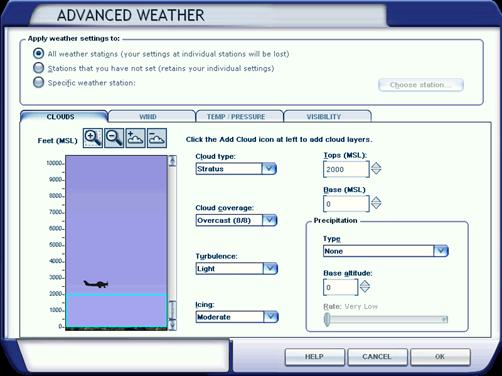Image resolution: width=502 pixels, height=376 pixels.
Task: Click the precipitation Rate slider handle
Action: [327, 319]
